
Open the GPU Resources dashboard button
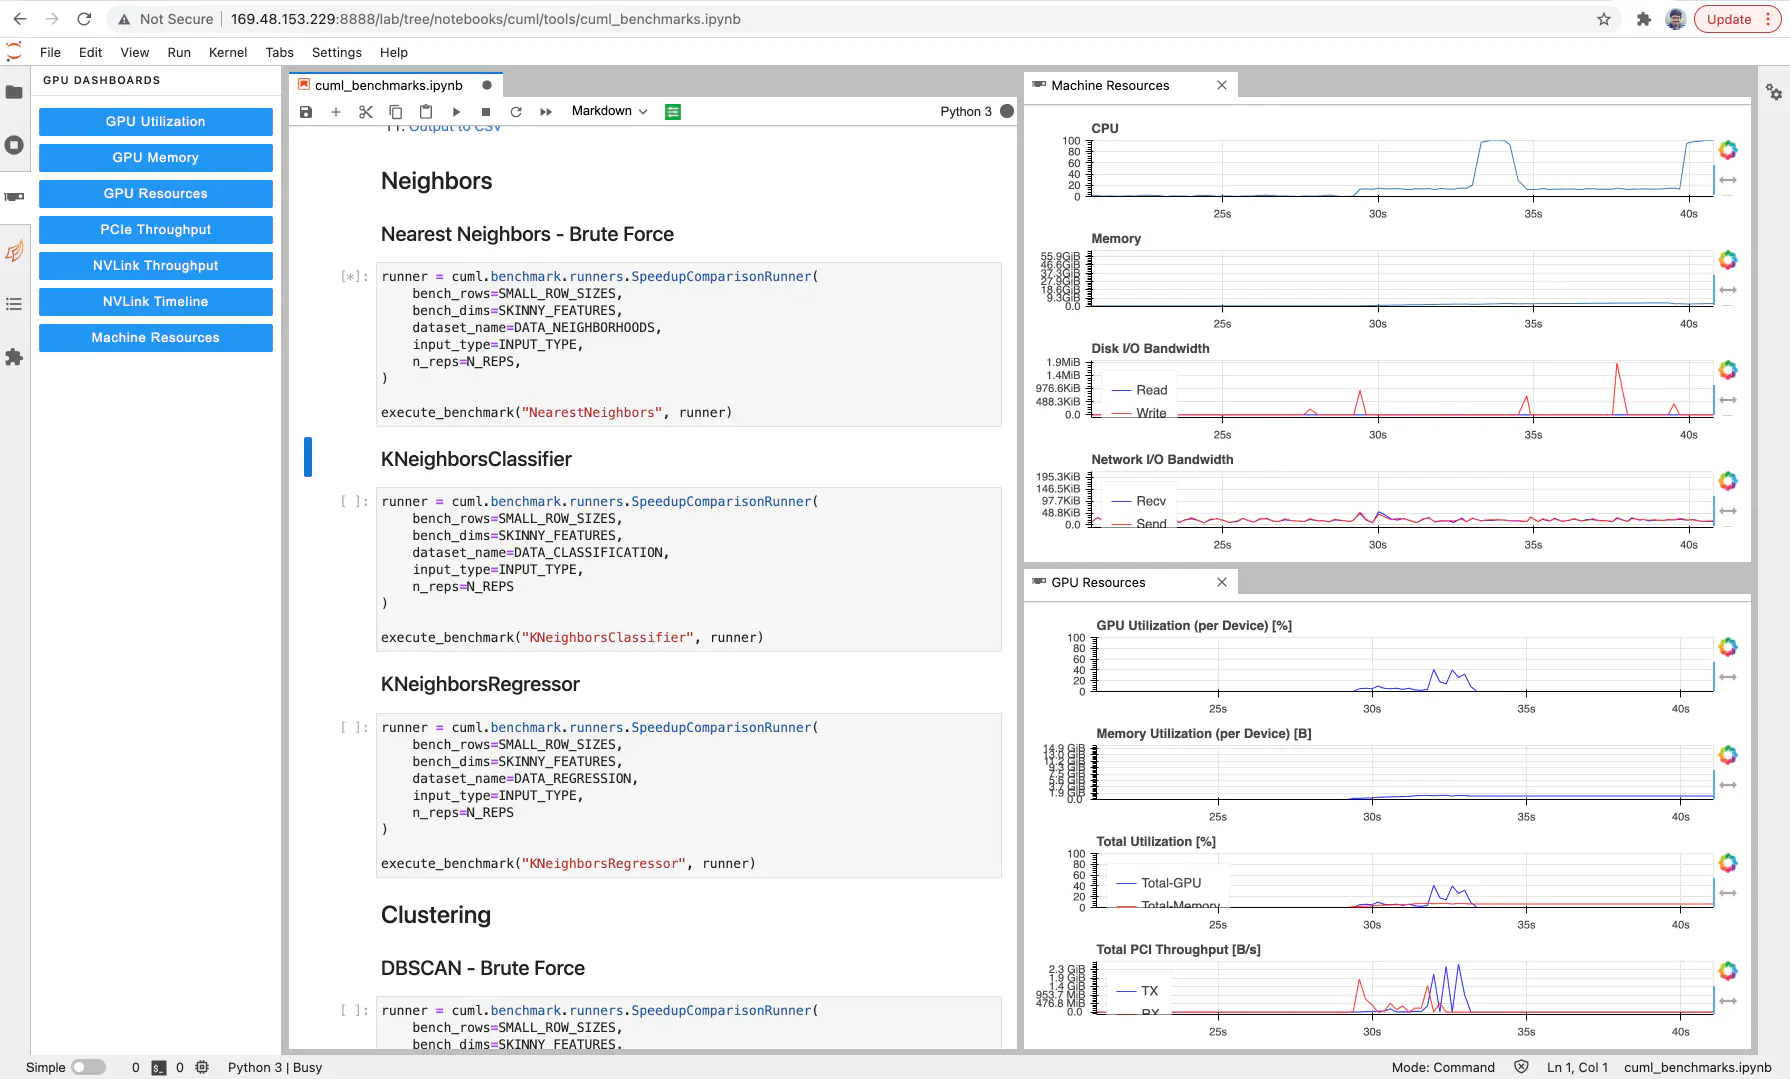point(156,194)
